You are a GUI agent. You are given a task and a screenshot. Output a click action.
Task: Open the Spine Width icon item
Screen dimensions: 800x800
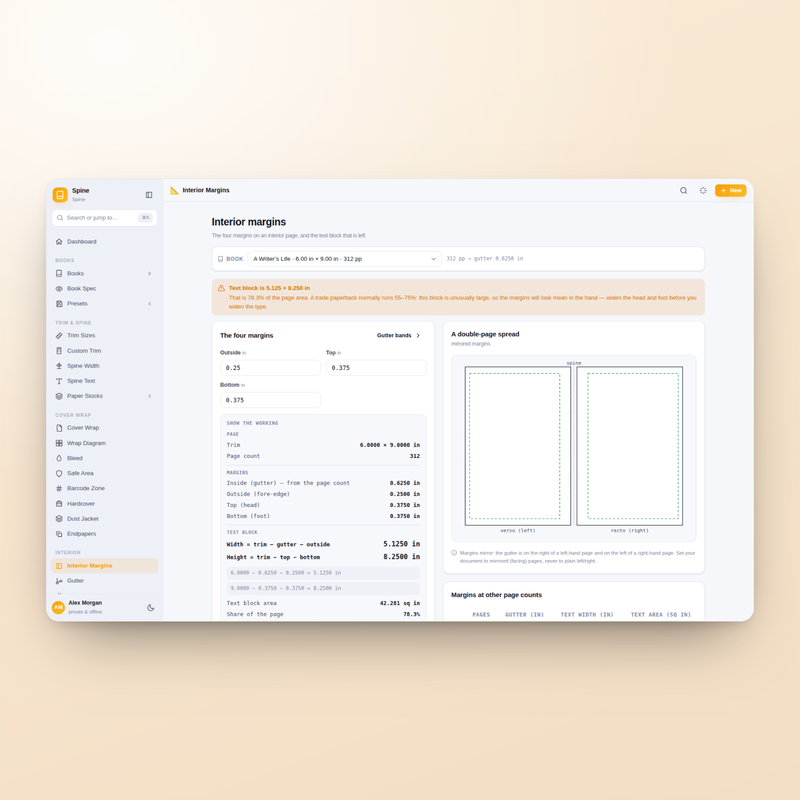[59, 366]
